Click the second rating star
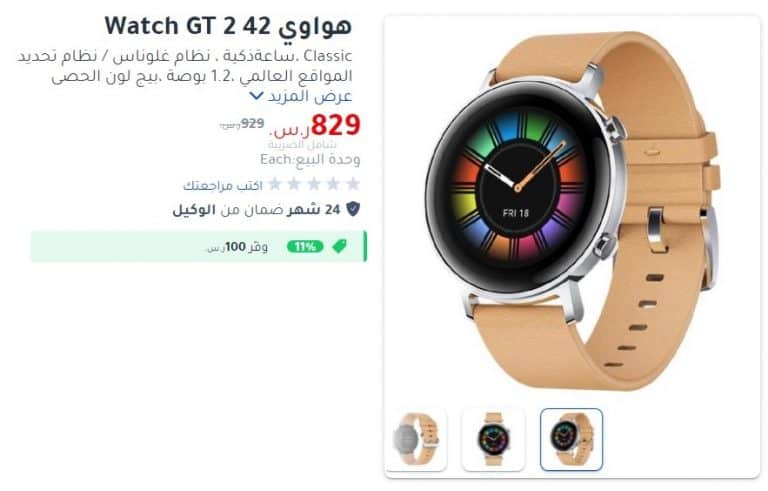768x491 pixels. tap(333, 184)
